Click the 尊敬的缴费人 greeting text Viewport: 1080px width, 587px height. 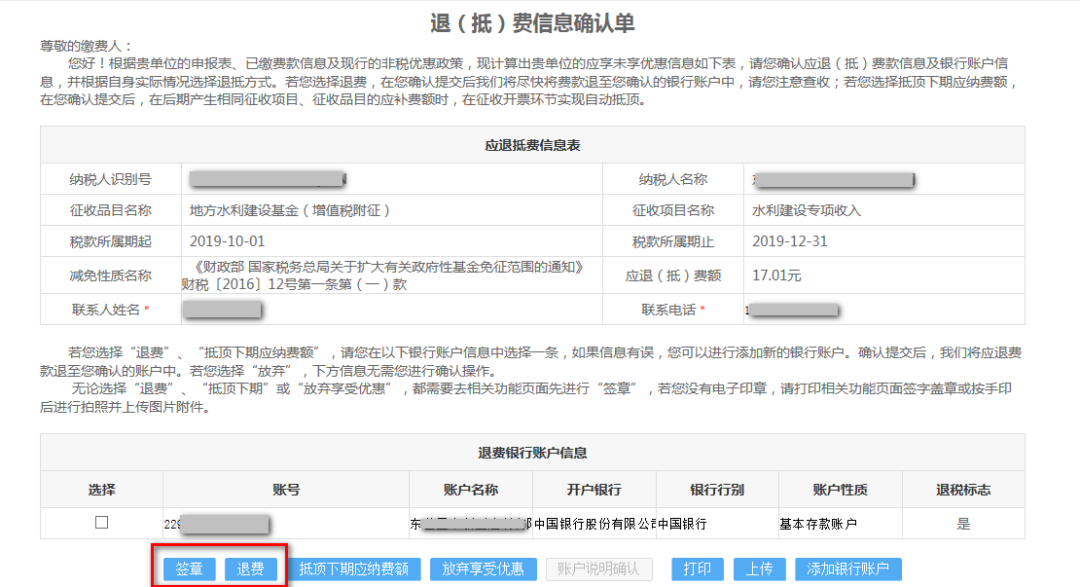pos(85,46)
